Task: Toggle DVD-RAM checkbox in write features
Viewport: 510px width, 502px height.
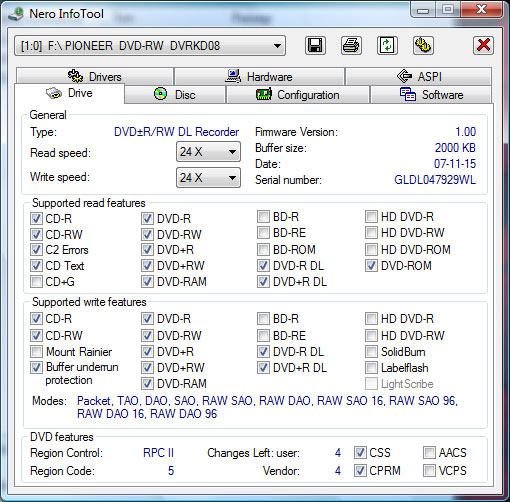Action: [147, 384]
